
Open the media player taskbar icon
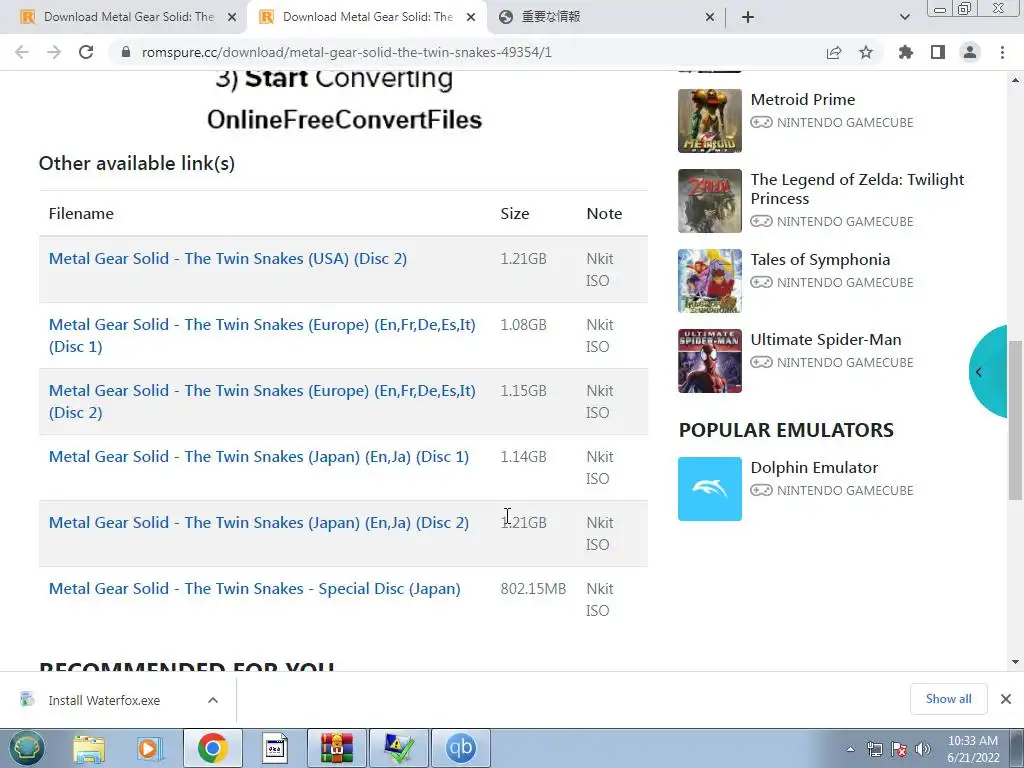coord(149,748)
